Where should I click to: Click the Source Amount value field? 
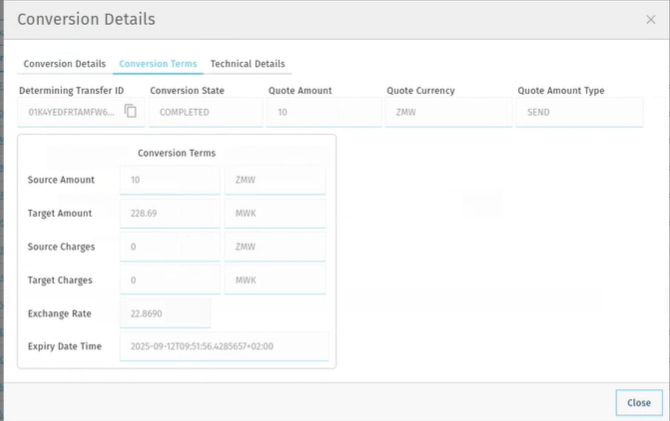coord(169,180)
